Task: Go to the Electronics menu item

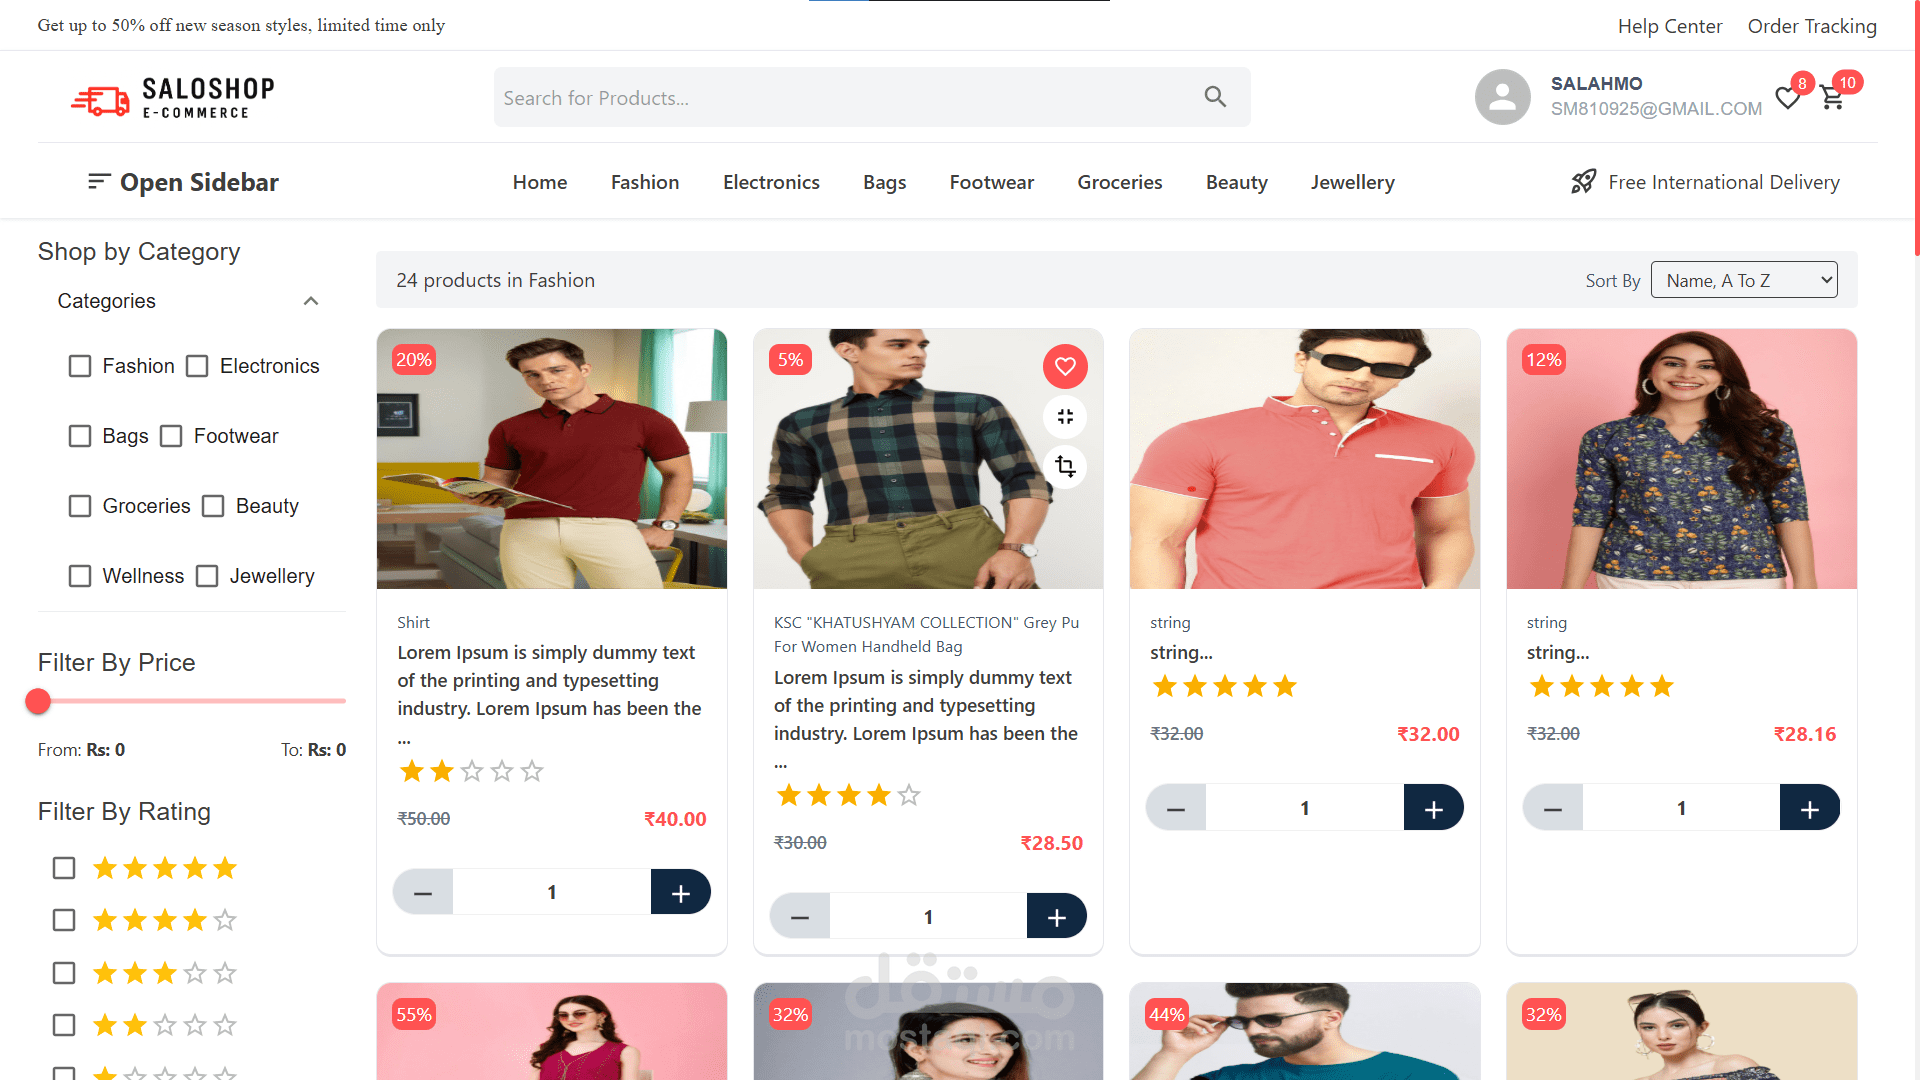Action: click(771, 182)
